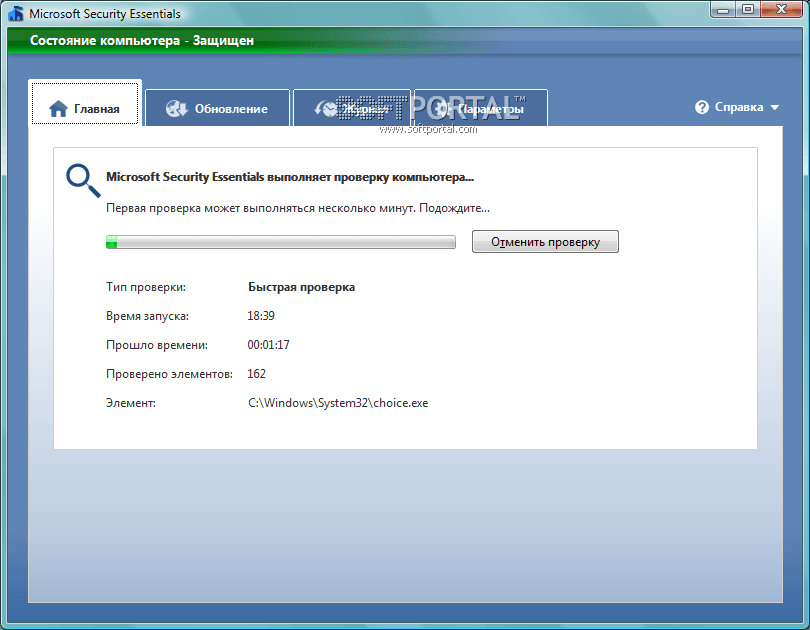The image size is (810, 630).
Task: Close the Security Essentials window
Action: [781, 10]
